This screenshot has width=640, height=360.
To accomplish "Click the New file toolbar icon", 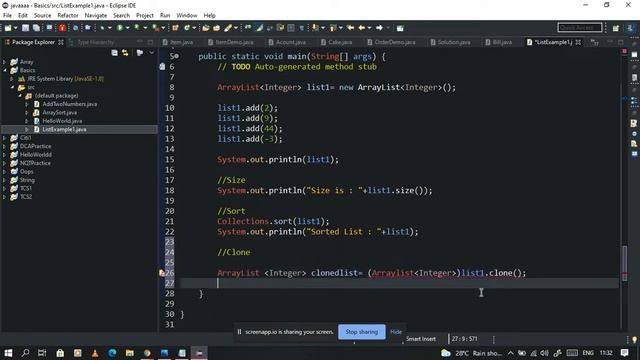I will coord(8,28).
